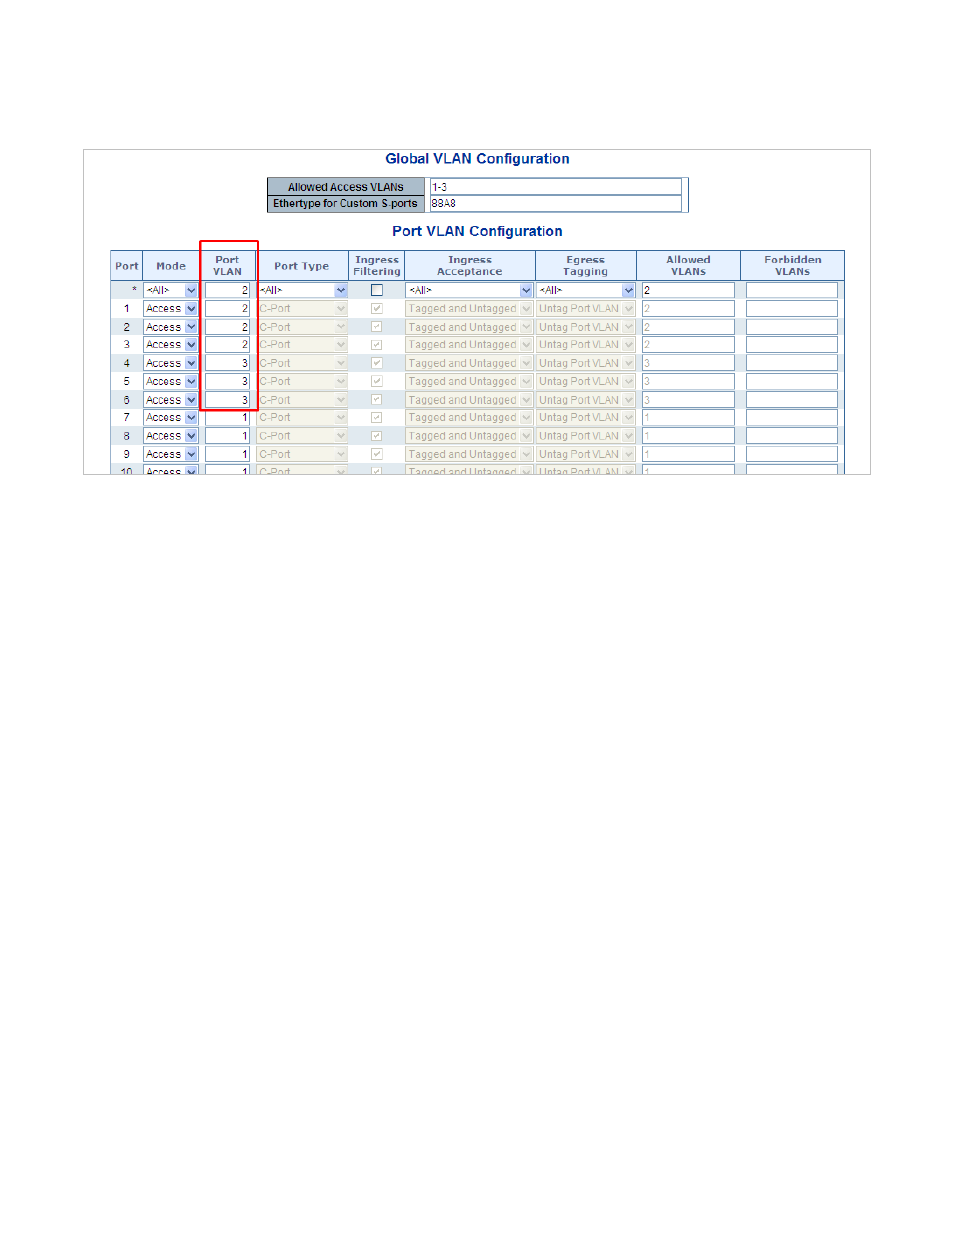Toggle Ingress Filtering checkbox for port 5

[377, 381]
